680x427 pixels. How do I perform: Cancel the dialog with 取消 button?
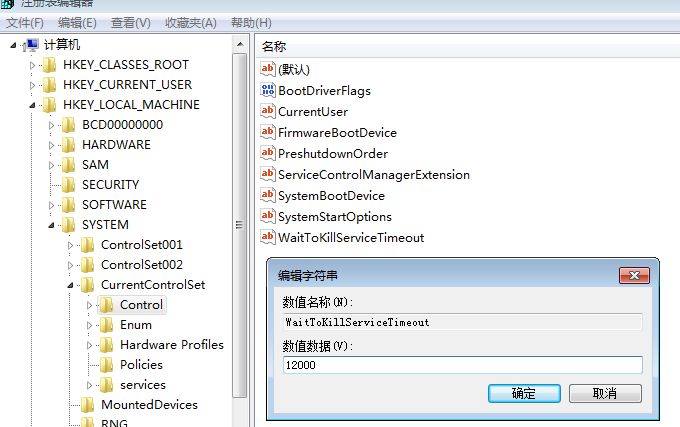tap(605, 393)
